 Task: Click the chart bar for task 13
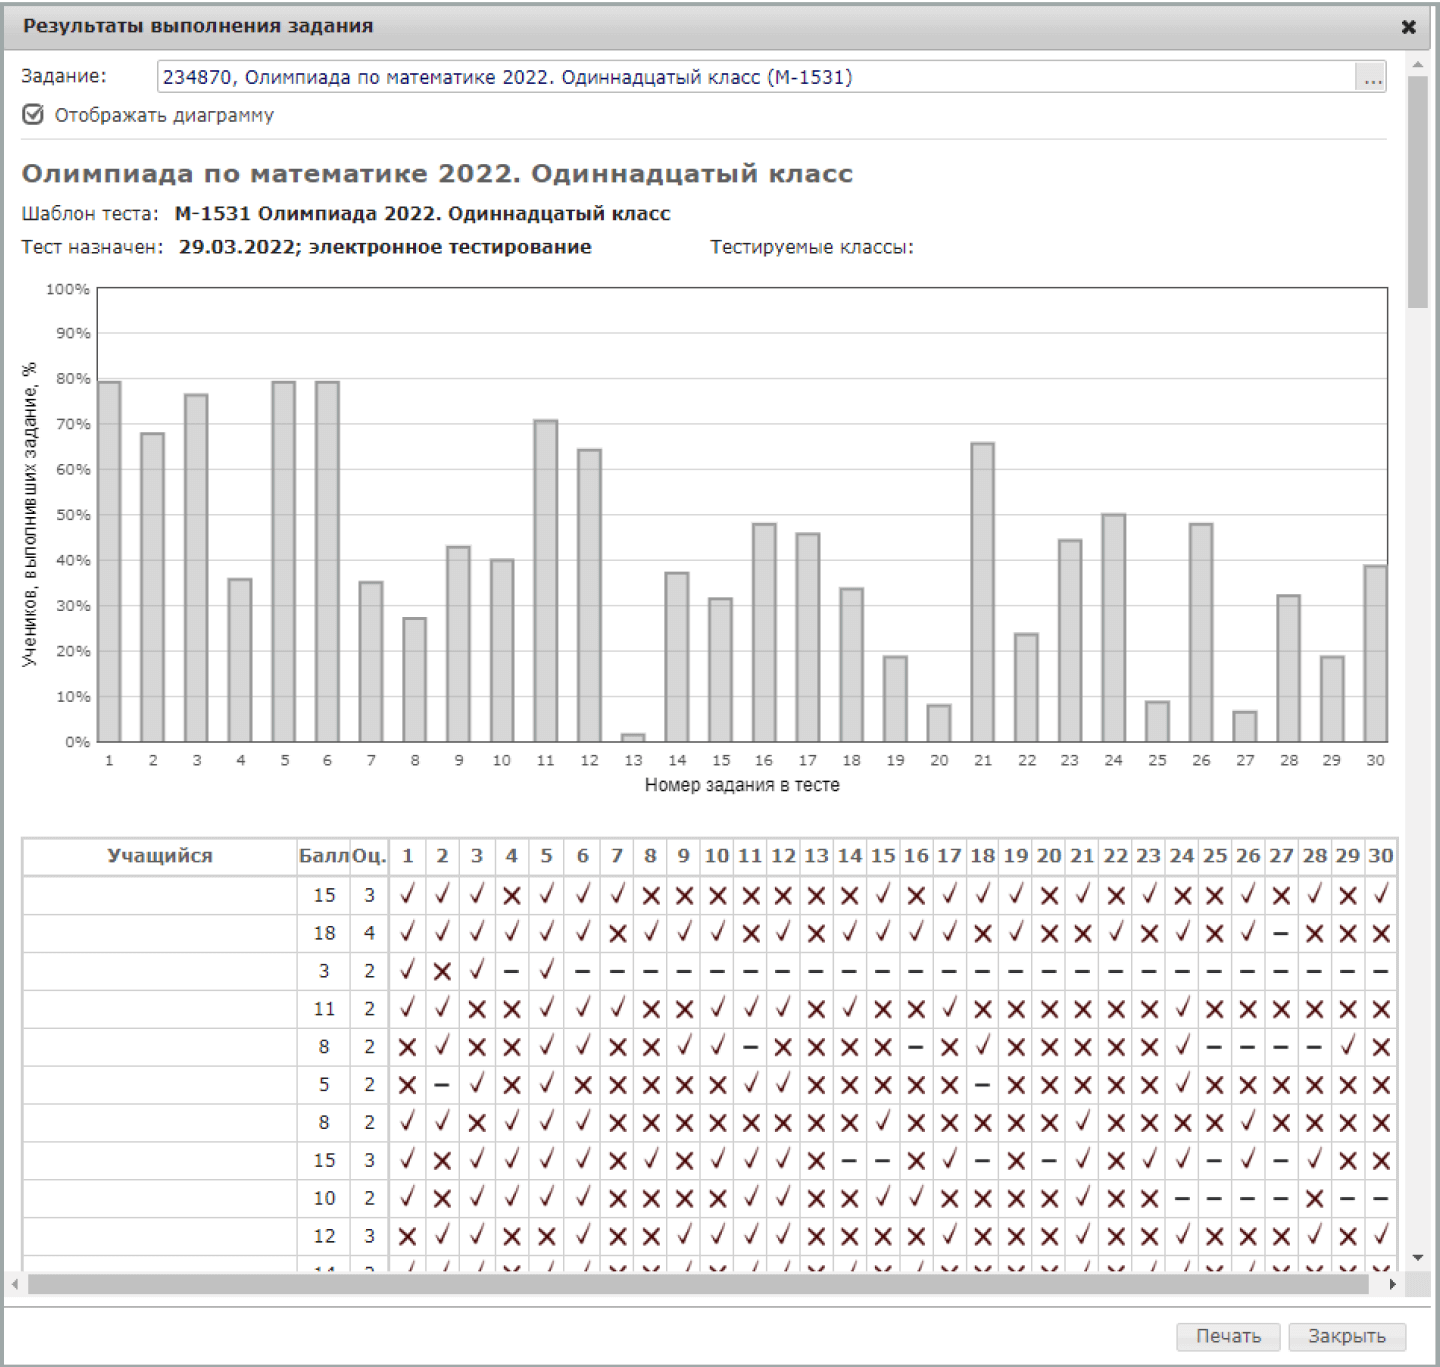(x=633, y=738)
